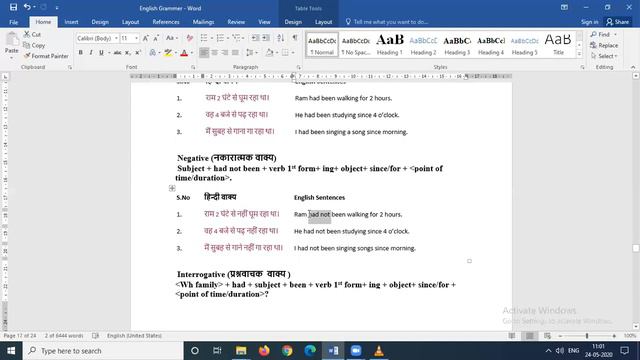The image size is (640, 360).
Task: Switch to Insert tab
Action: (x=71, y=22)
